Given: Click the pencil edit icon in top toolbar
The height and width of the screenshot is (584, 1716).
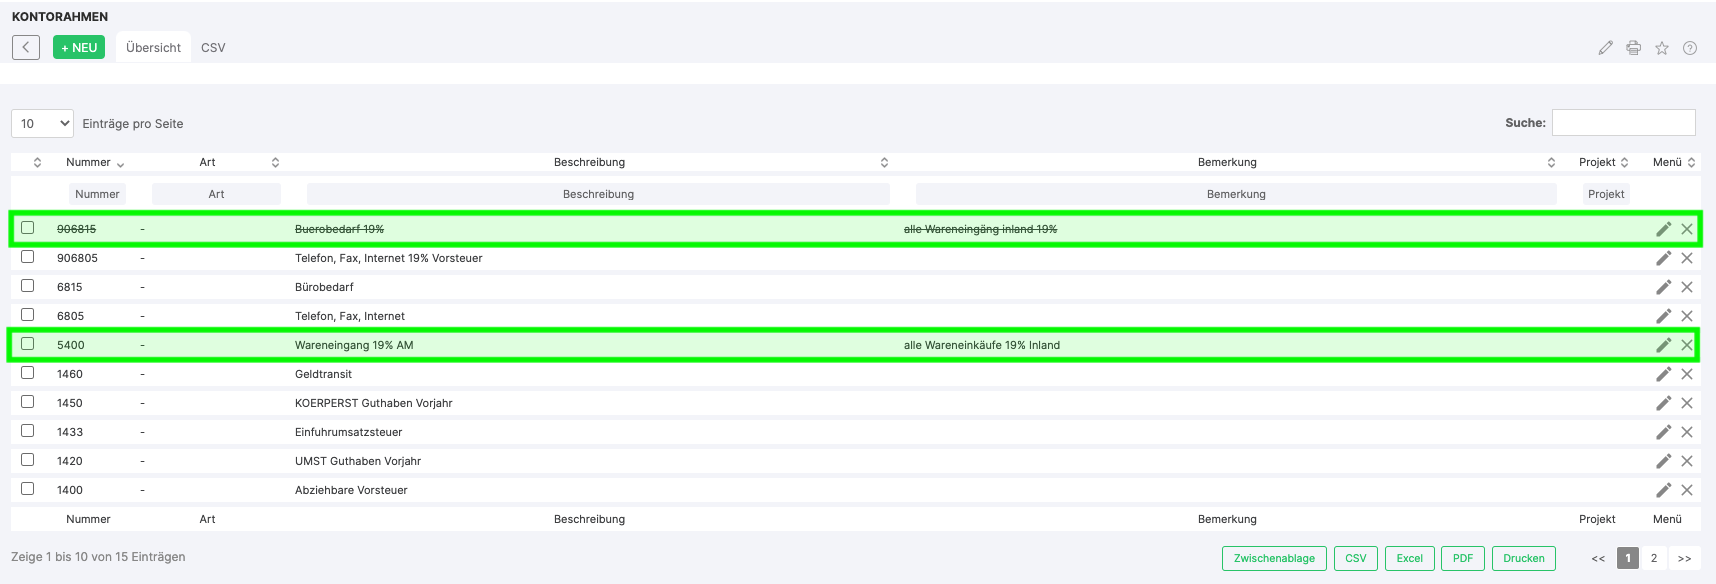Looking at the screenshot, I should (1605, 48).
